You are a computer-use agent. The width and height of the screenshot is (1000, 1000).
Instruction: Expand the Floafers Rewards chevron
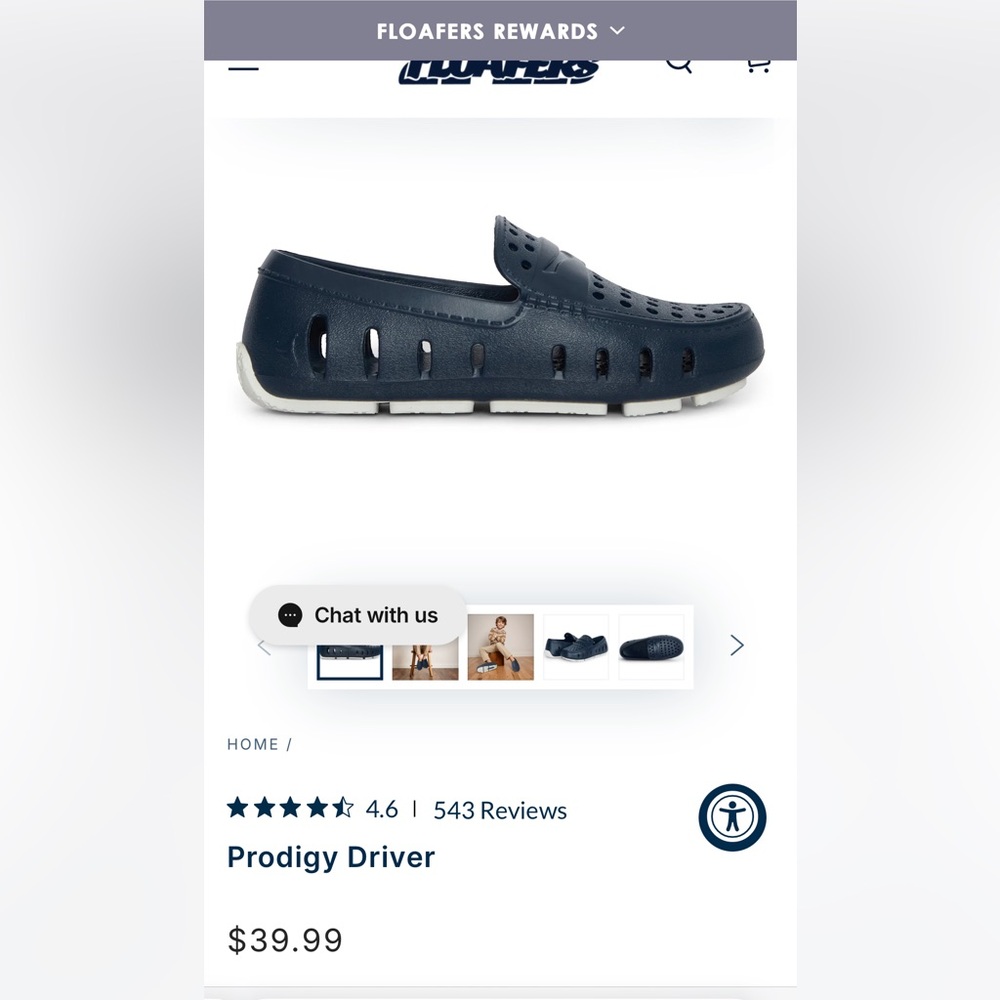pos(617,30)
